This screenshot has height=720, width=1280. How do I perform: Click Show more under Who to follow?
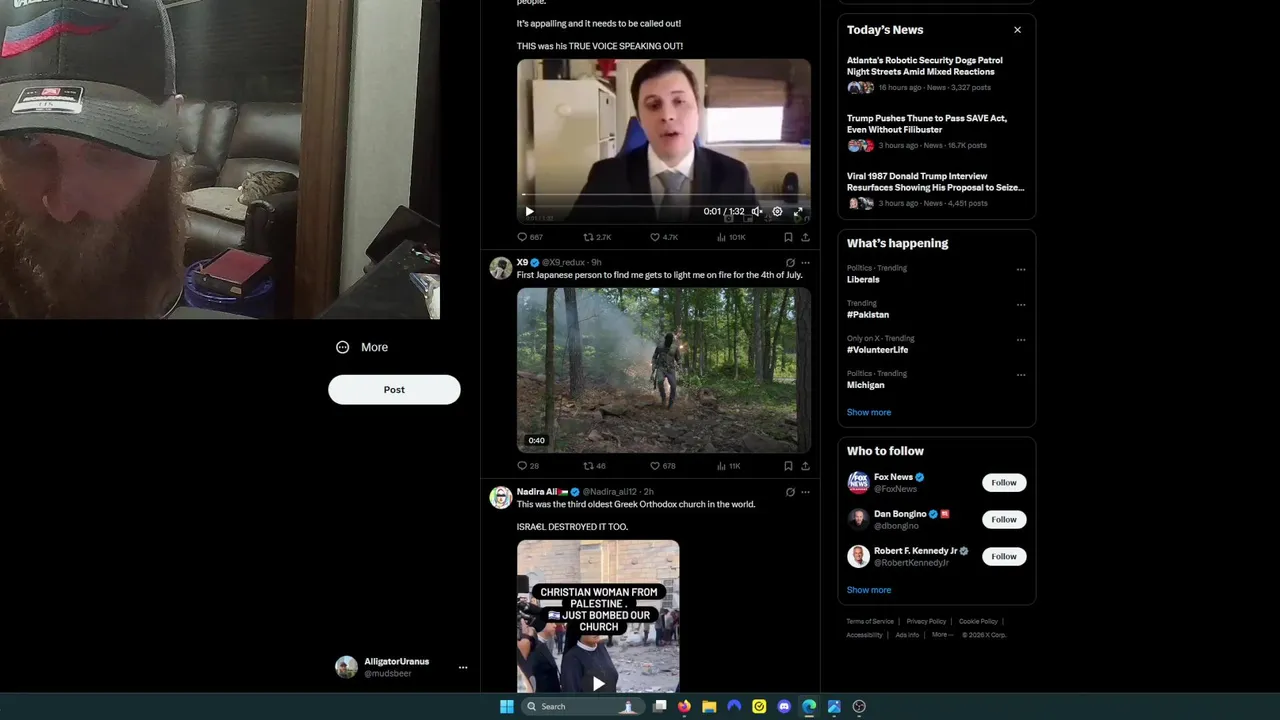point(869,590)
